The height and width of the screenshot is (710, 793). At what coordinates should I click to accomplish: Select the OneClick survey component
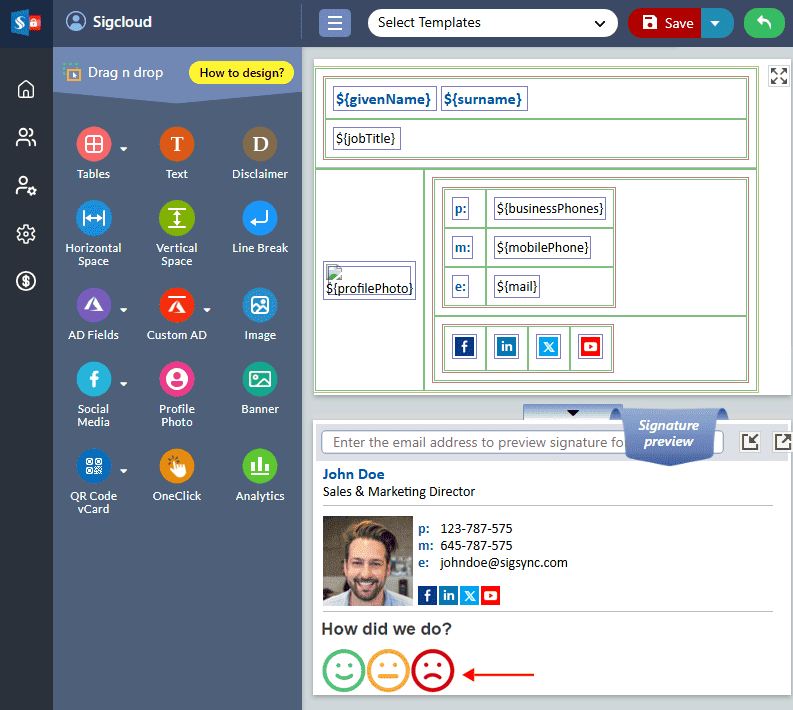(x=176, y=467)
